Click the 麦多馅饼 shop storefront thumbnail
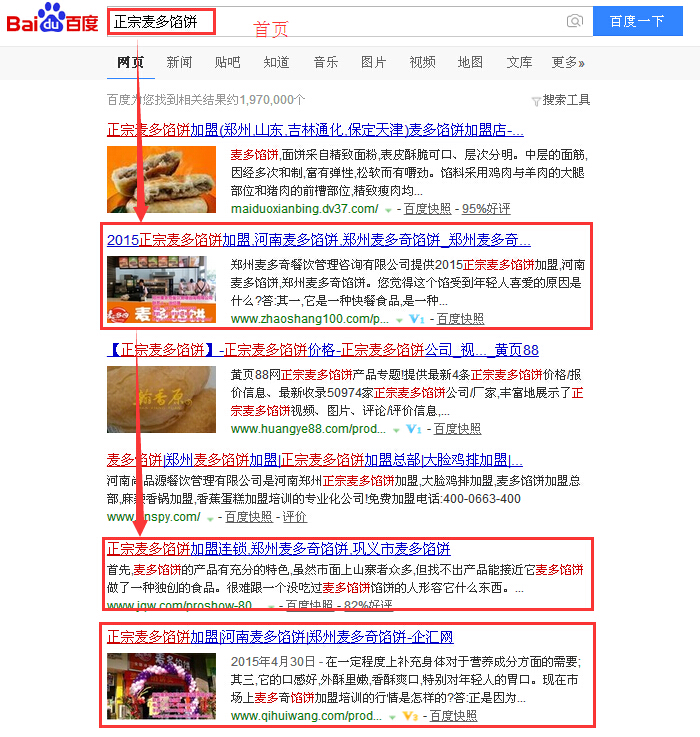The image size is (700, 737). pyautogui.click(x=161, y=290)
